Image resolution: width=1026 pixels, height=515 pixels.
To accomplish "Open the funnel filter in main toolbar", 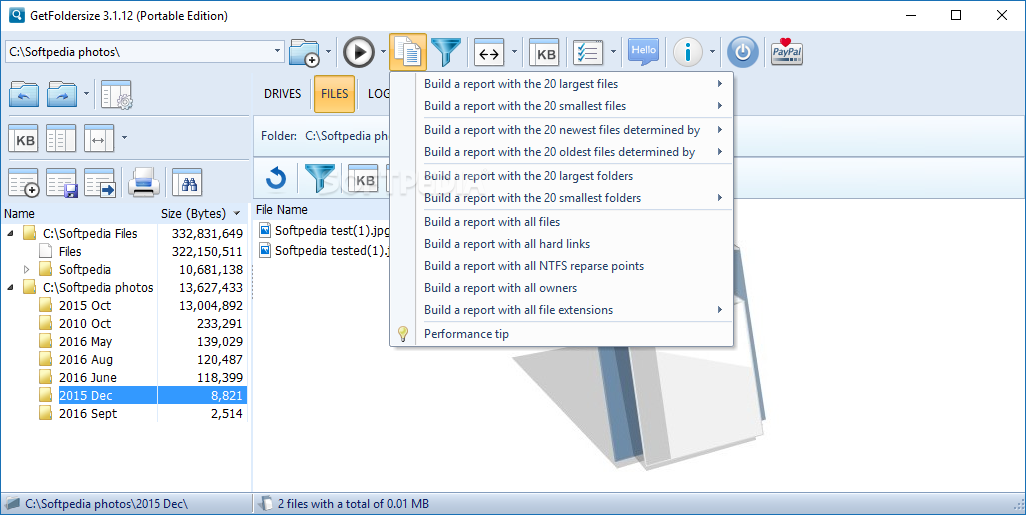I will [x=446, y=52].
